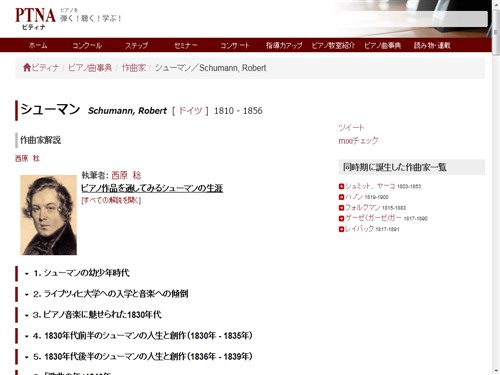Viewport: 500px width, 375px height.
Task: Click red plus icon beside フォルクマン
Action: pyautogui.click(x=341, y=208)
